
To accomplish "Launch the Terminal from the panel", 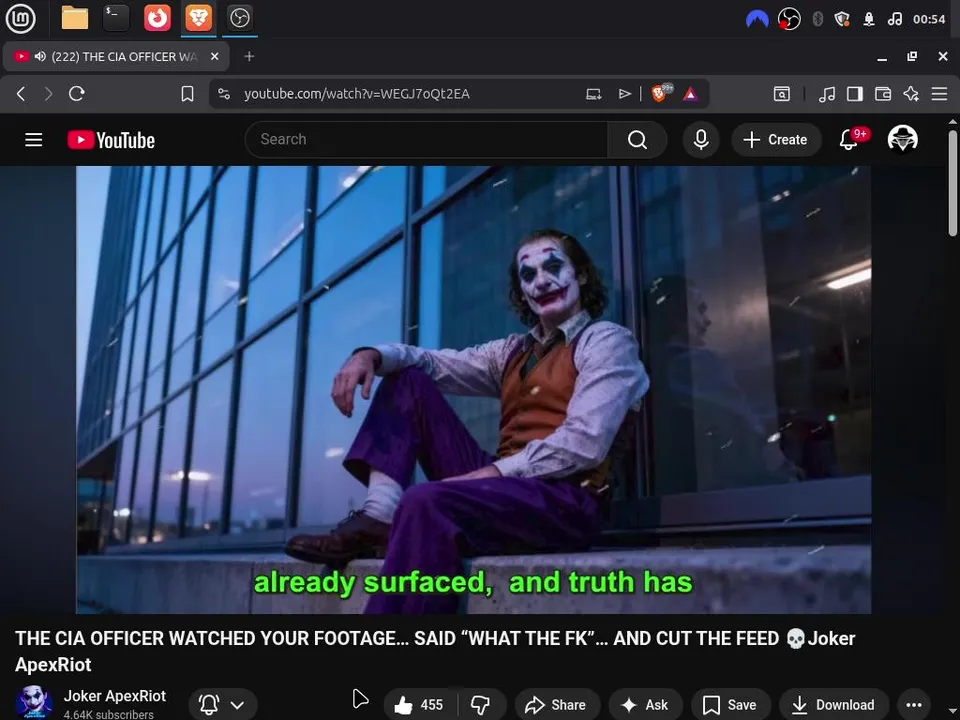I will tap(116, 18).
